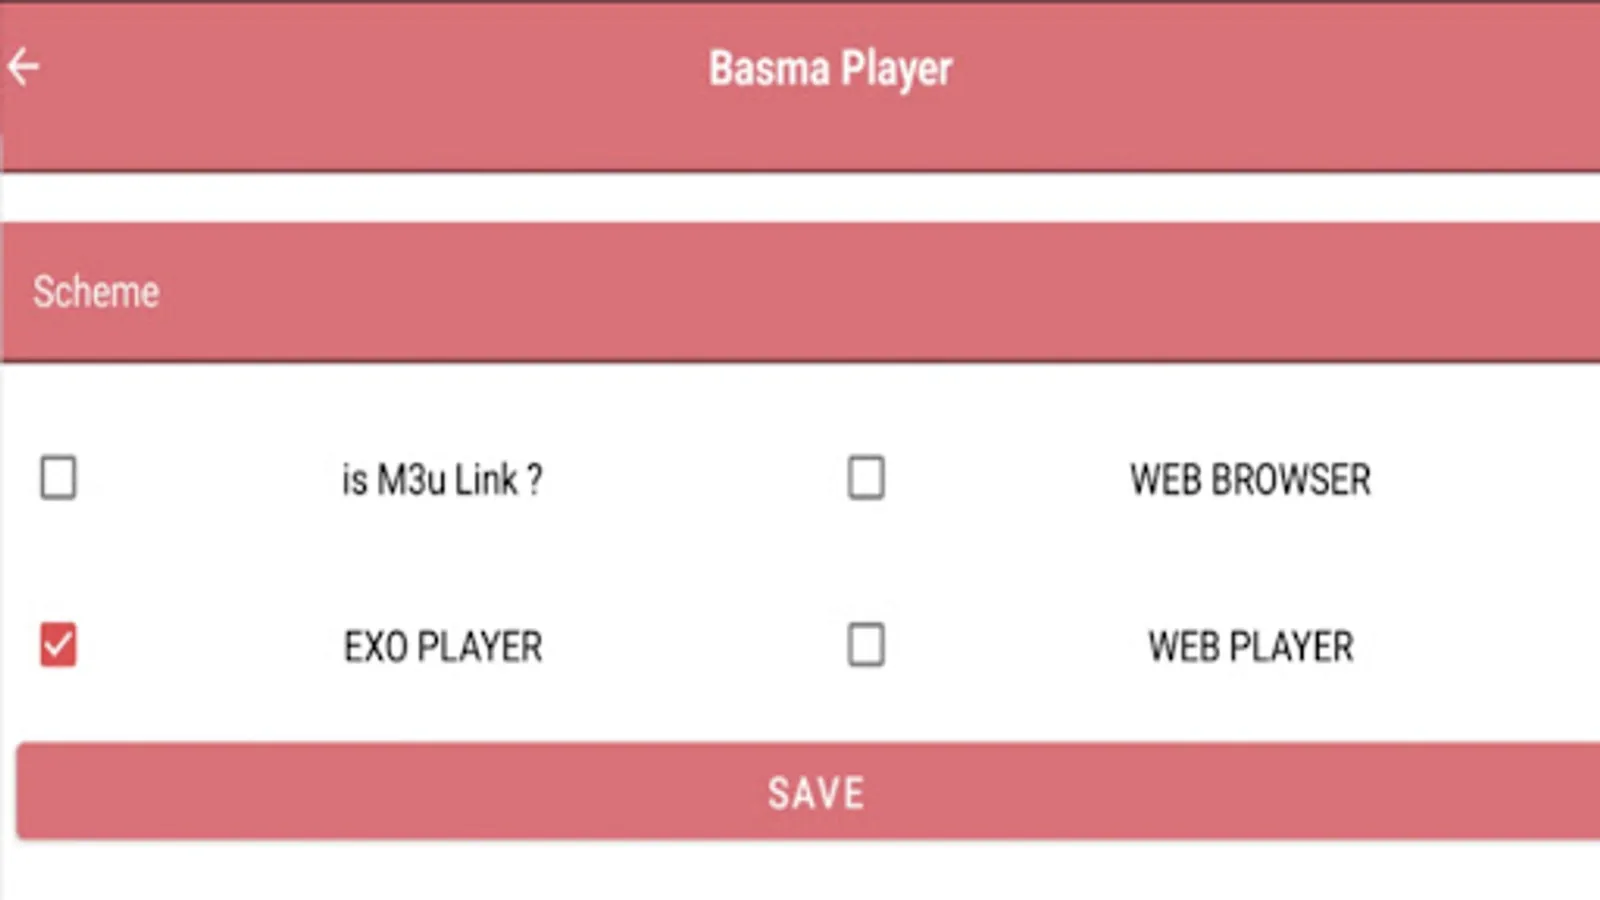Click the EXO PLAYER label
This screenshot has height=900, width=1600.
click(x=442, y=647)
